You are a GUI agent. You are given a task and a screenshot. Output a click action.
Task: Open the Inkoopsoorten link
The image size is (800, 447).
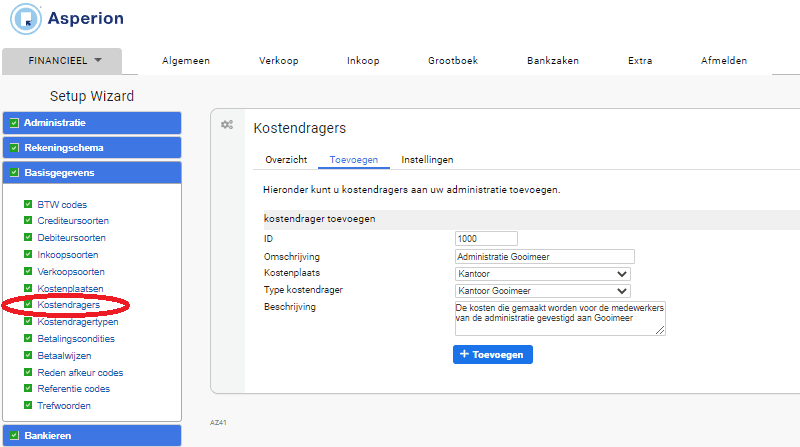click(x=68, y=255)
